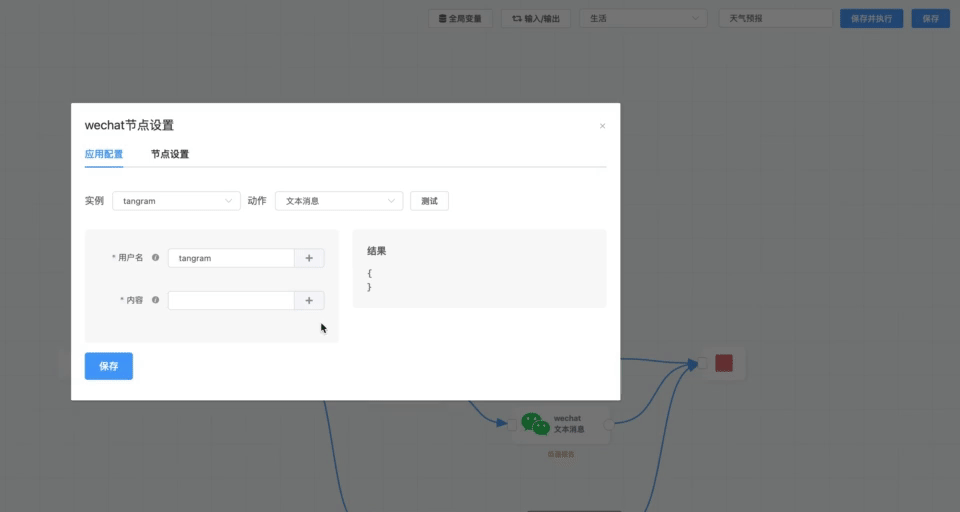Click the plus icon beside 用户名 field
The height and width of the screenshot is (512, 960).
309,258
